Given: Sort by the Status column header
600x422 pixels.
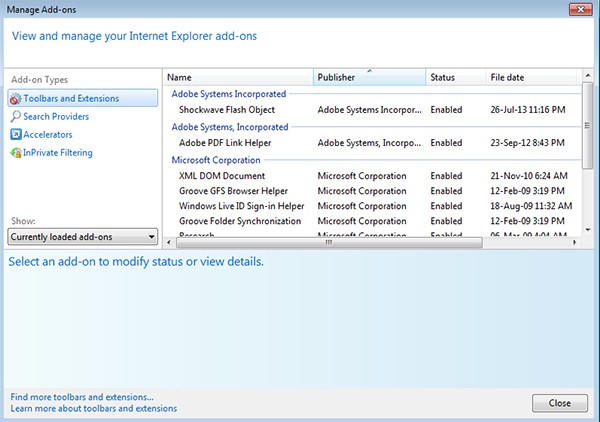Looking at the screenshot, I should pyautogui.click(x=455, y=77).
